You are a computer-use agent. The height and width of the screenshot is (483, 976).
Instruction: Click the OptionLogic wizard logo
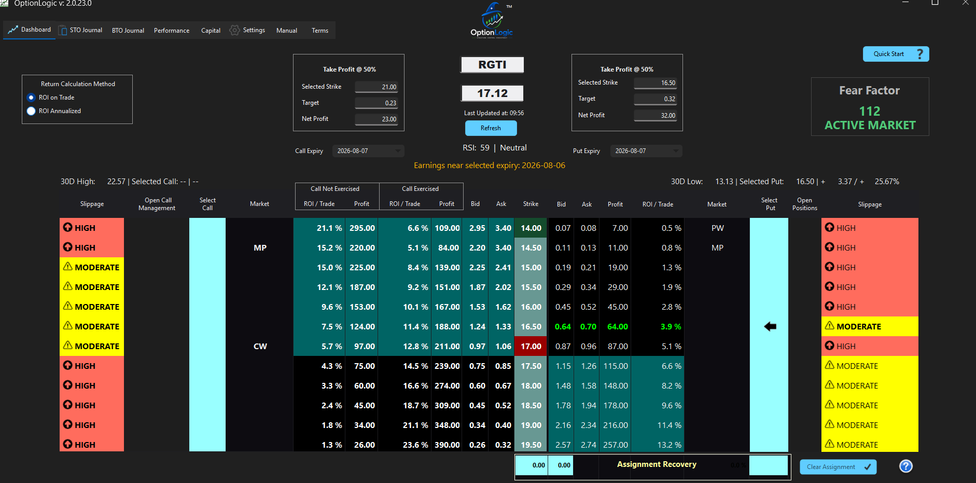tap(492, 21)
